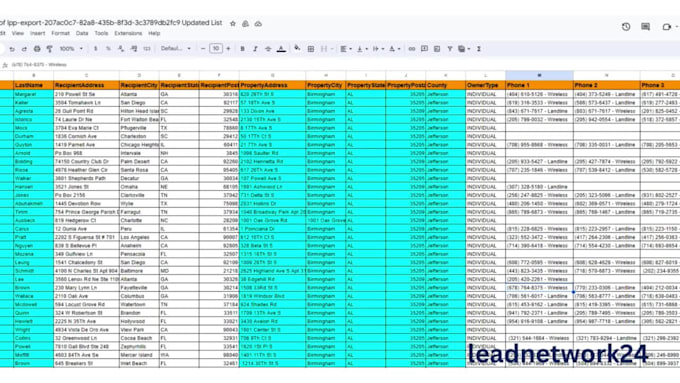Select the Phone 1 header cell
This screenshot has height=383, width=680.
tap(539, 85)
